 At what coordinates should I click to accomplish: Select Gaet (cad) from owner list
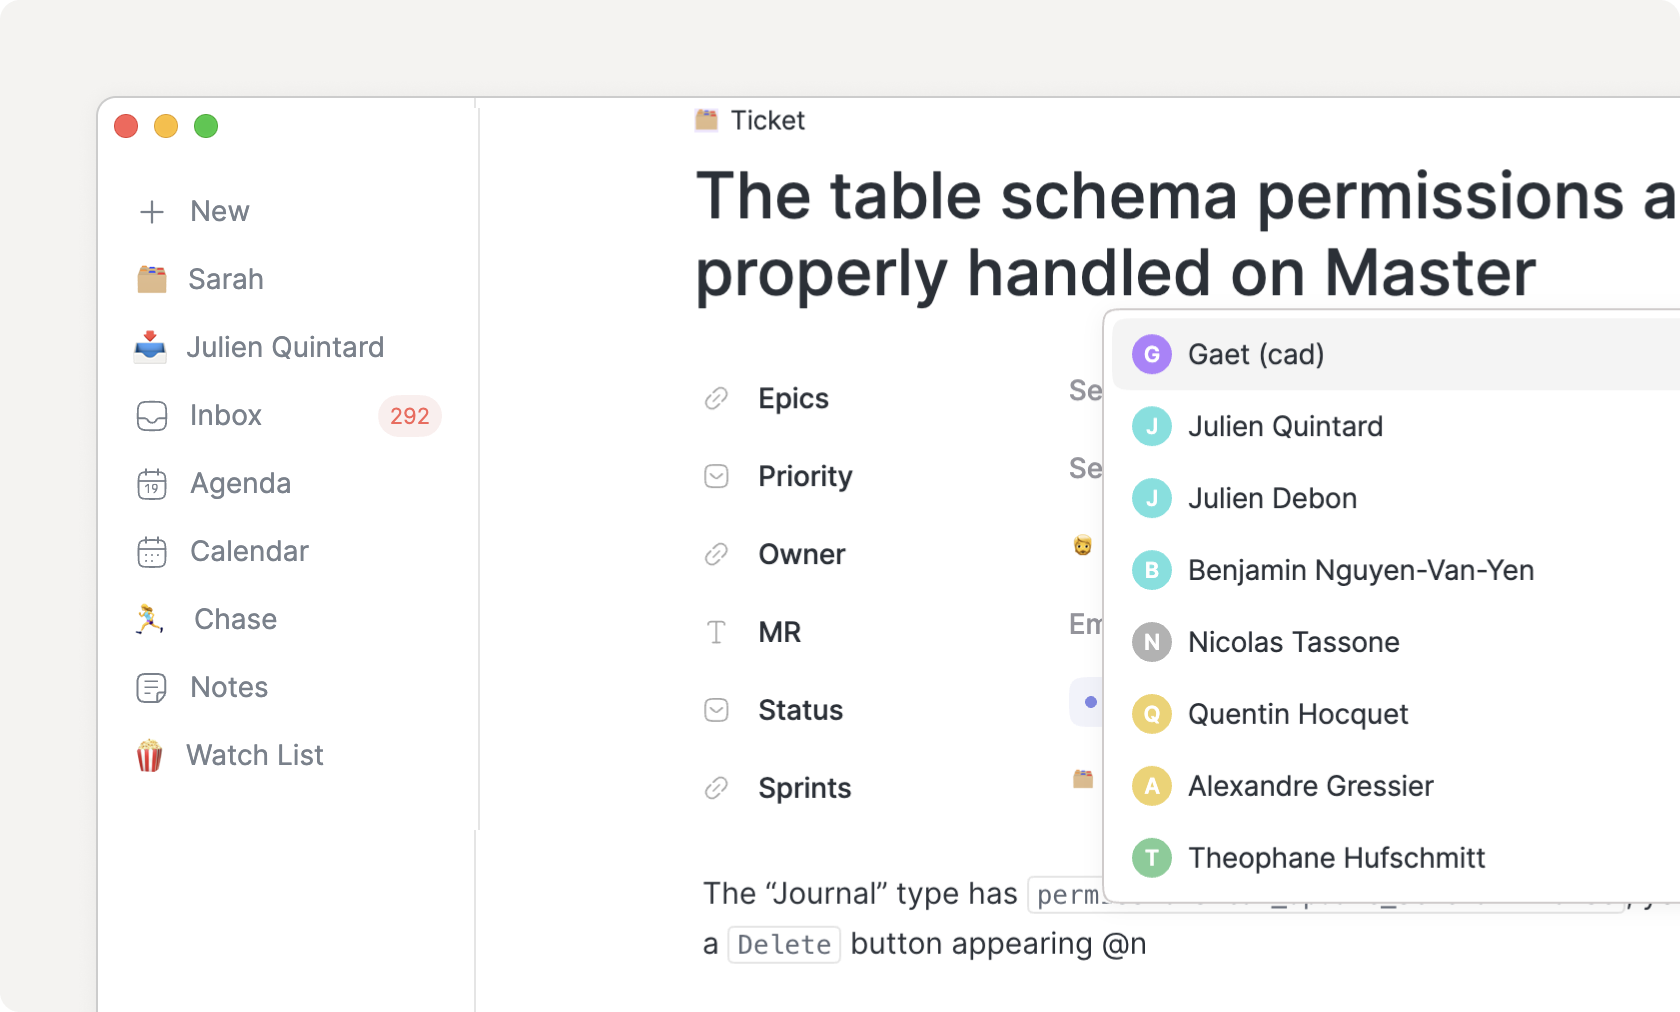point(1256,355)
